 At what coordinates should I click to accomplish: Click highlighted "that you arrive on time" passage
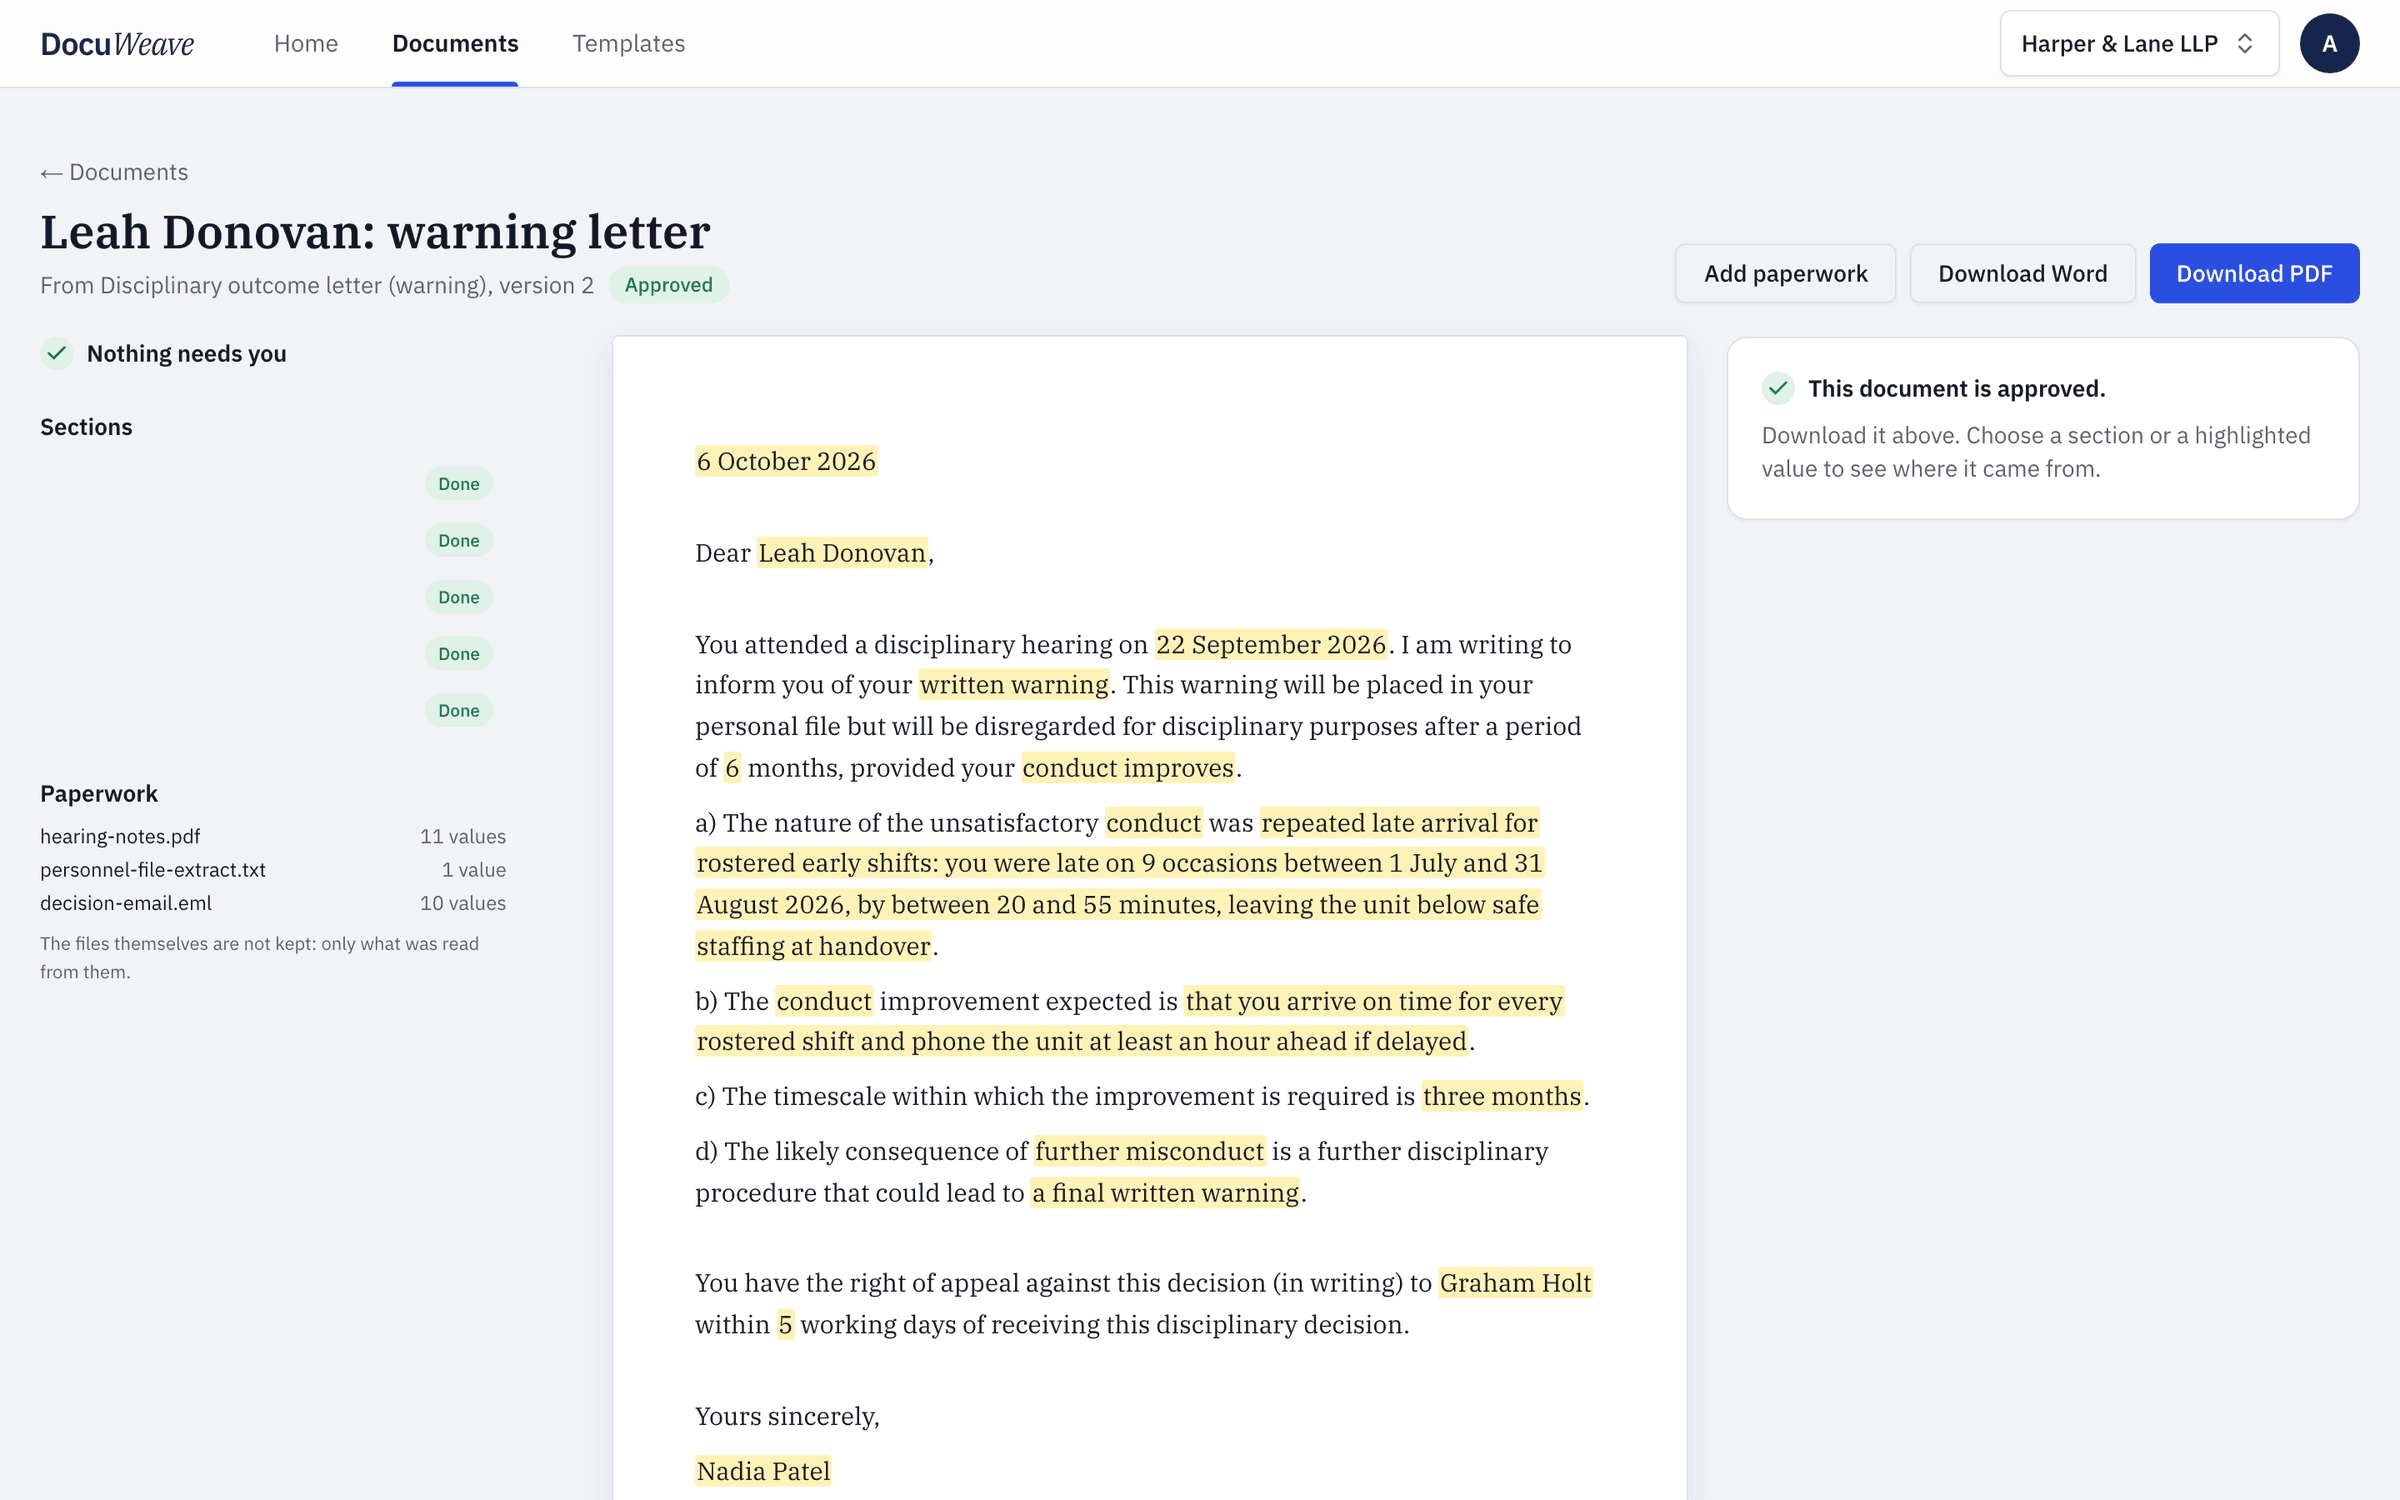click(x=1130, y=1021)
